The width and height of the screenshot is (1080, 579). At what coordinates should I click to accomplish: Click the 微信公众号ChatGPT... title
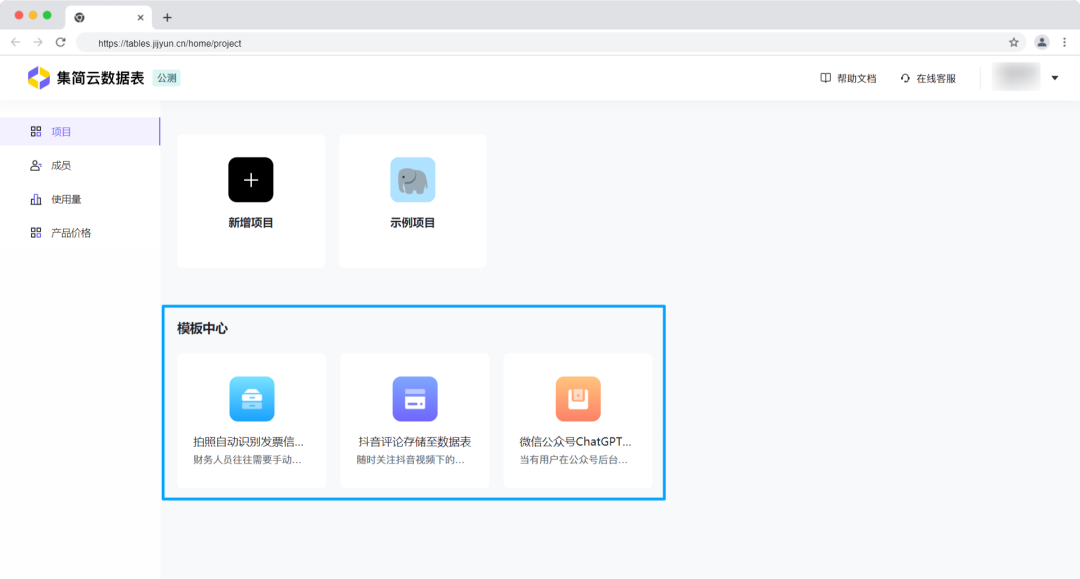(x=575, y=441)
